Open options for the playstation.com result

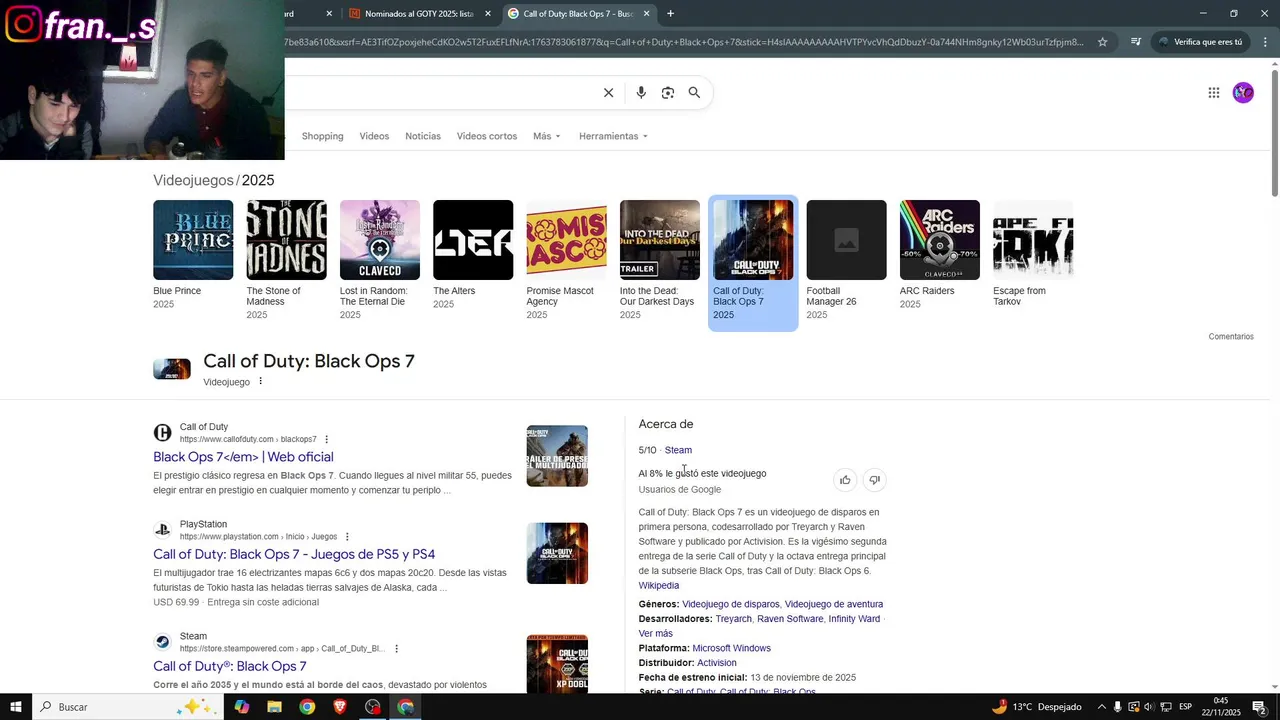347,537
